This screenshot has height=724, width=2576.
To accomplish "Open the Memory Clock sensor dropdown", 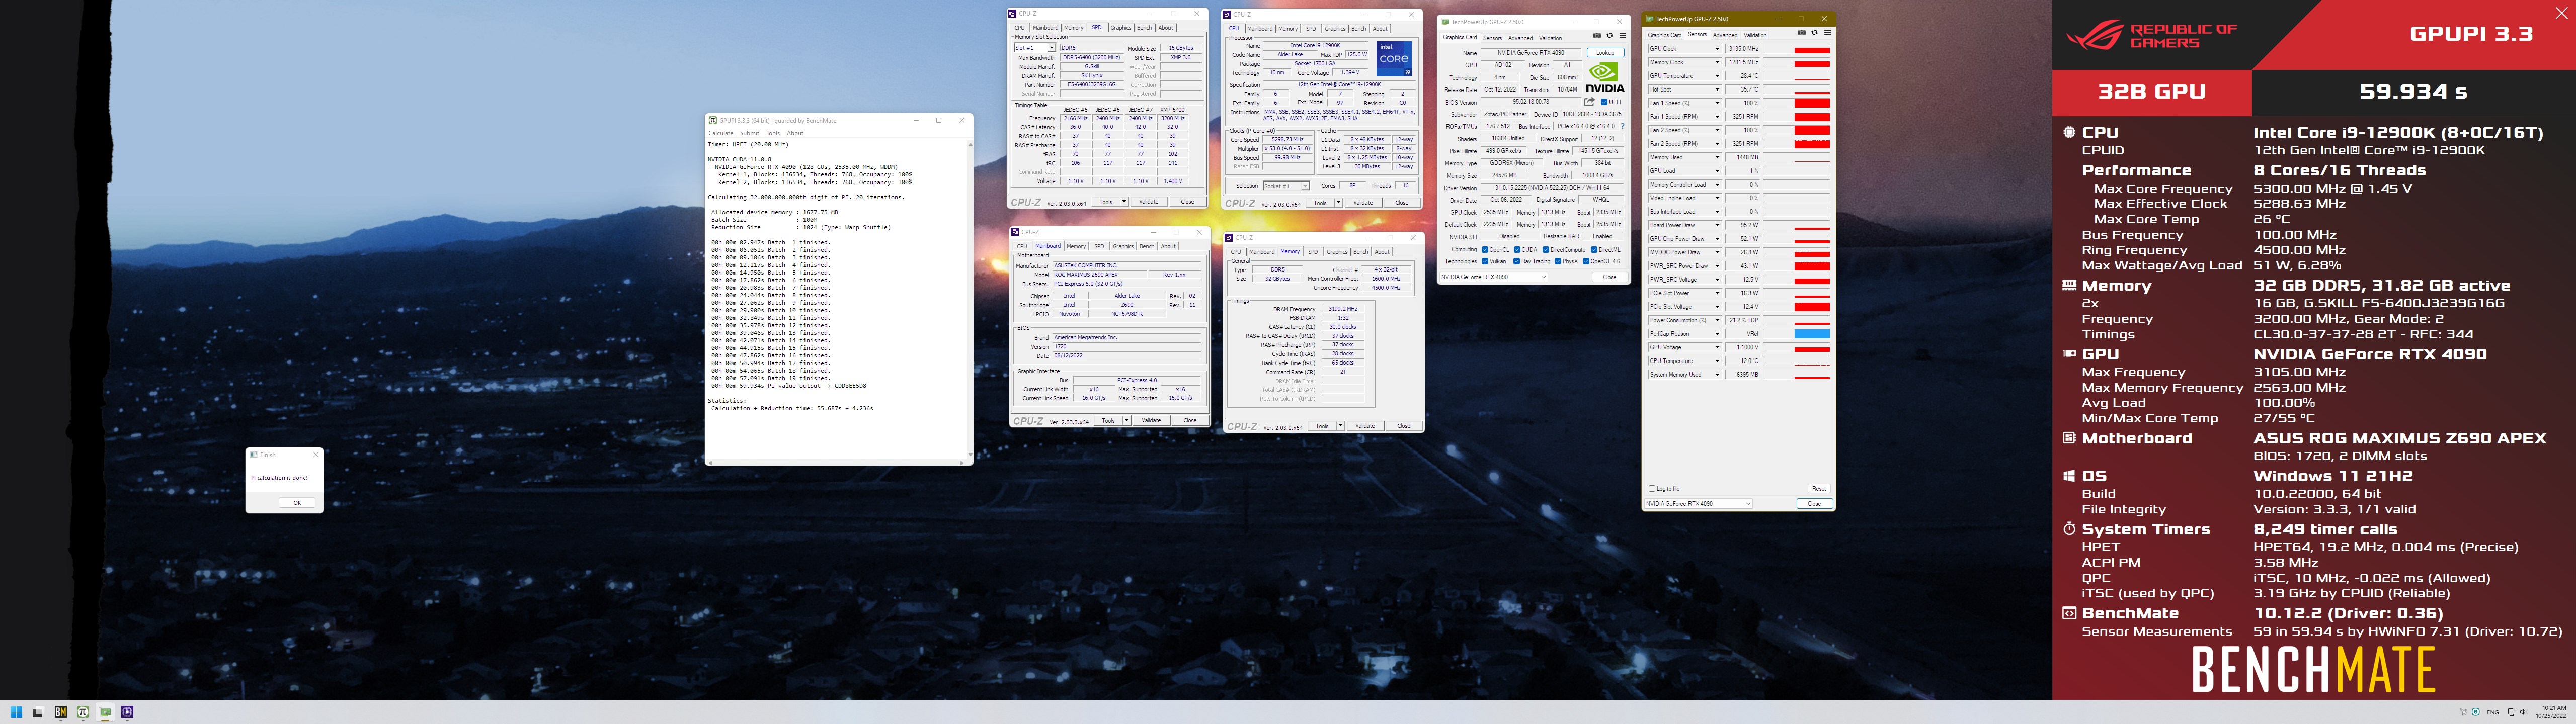I will [1718, 62].
